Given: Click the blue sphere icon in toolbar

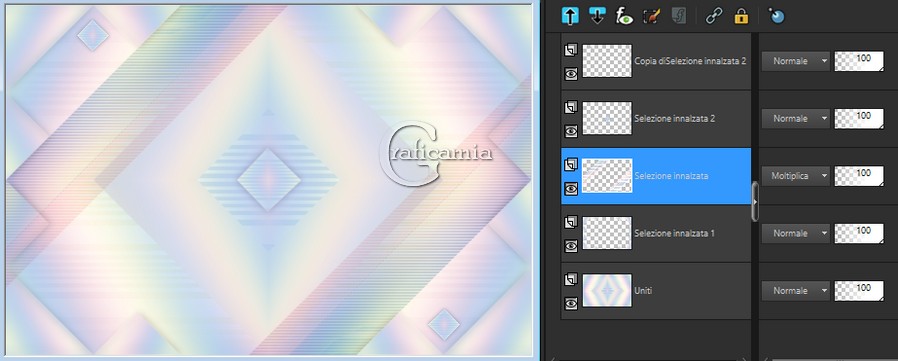Looking at the screenshot, I should (x=776, y=16).
